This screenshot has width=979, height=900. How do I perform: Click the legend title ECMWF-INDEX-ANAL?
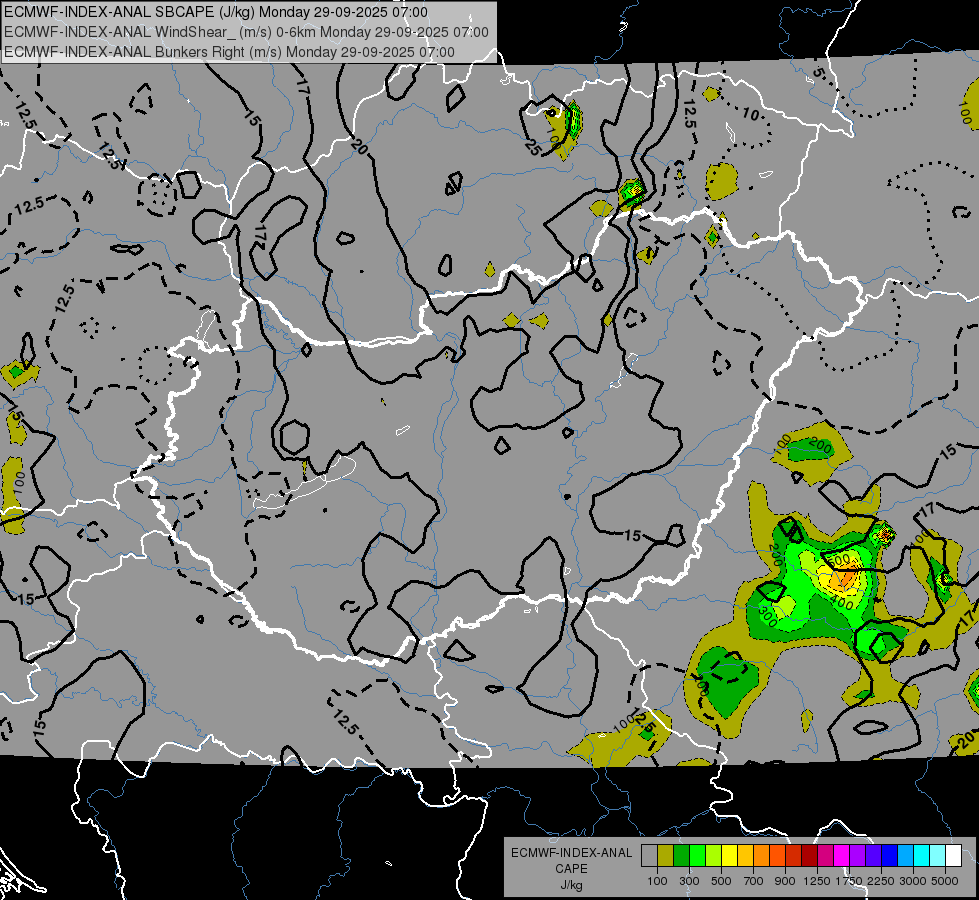tap(571, 853)
